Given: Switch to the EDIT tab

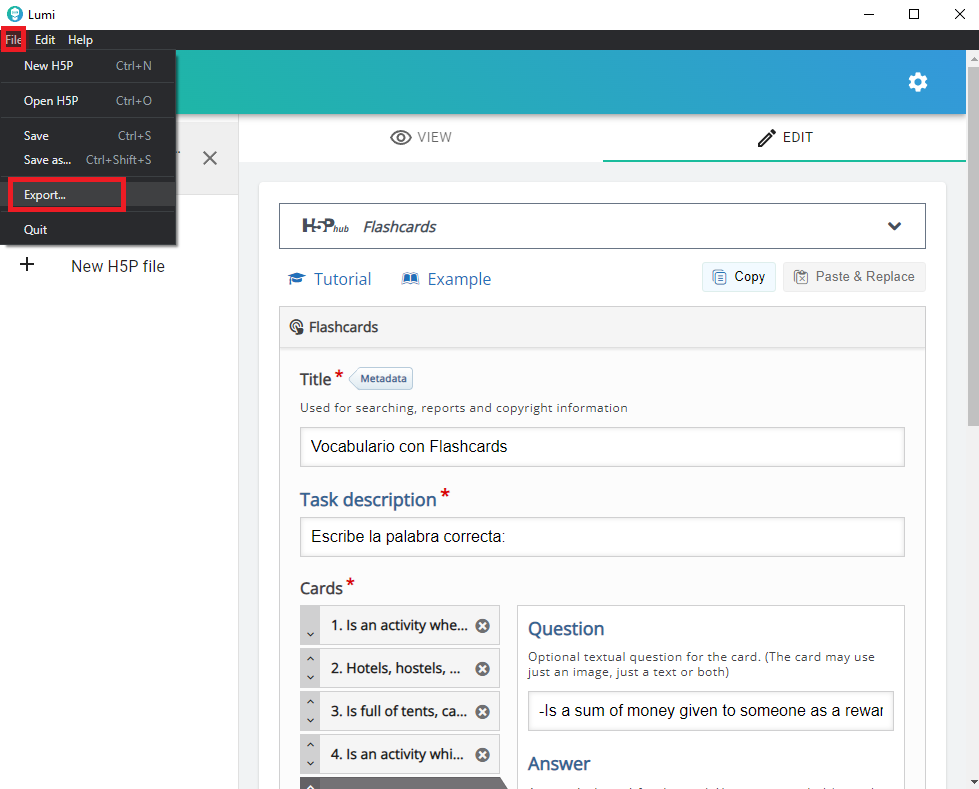Looking at the screenshot, I should pos(785,137).
